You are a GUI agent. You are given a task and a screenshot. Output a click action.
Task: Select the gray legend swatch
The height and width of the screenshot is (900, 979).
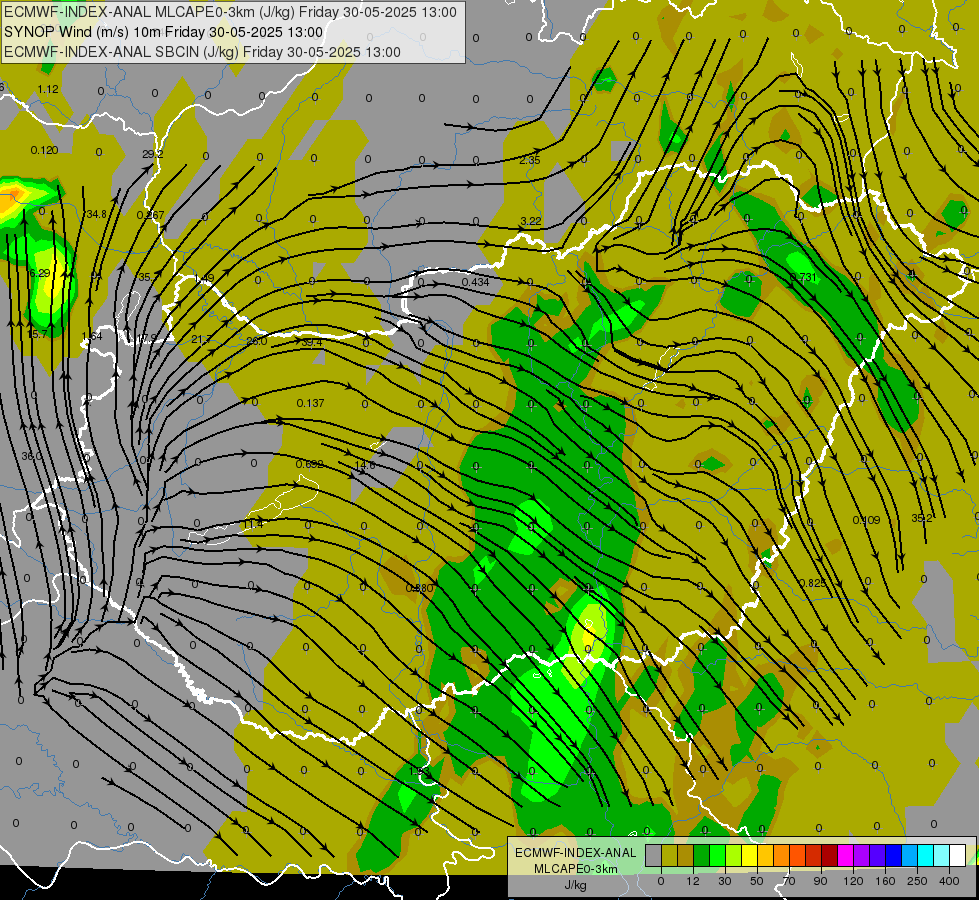coord(654,855)
